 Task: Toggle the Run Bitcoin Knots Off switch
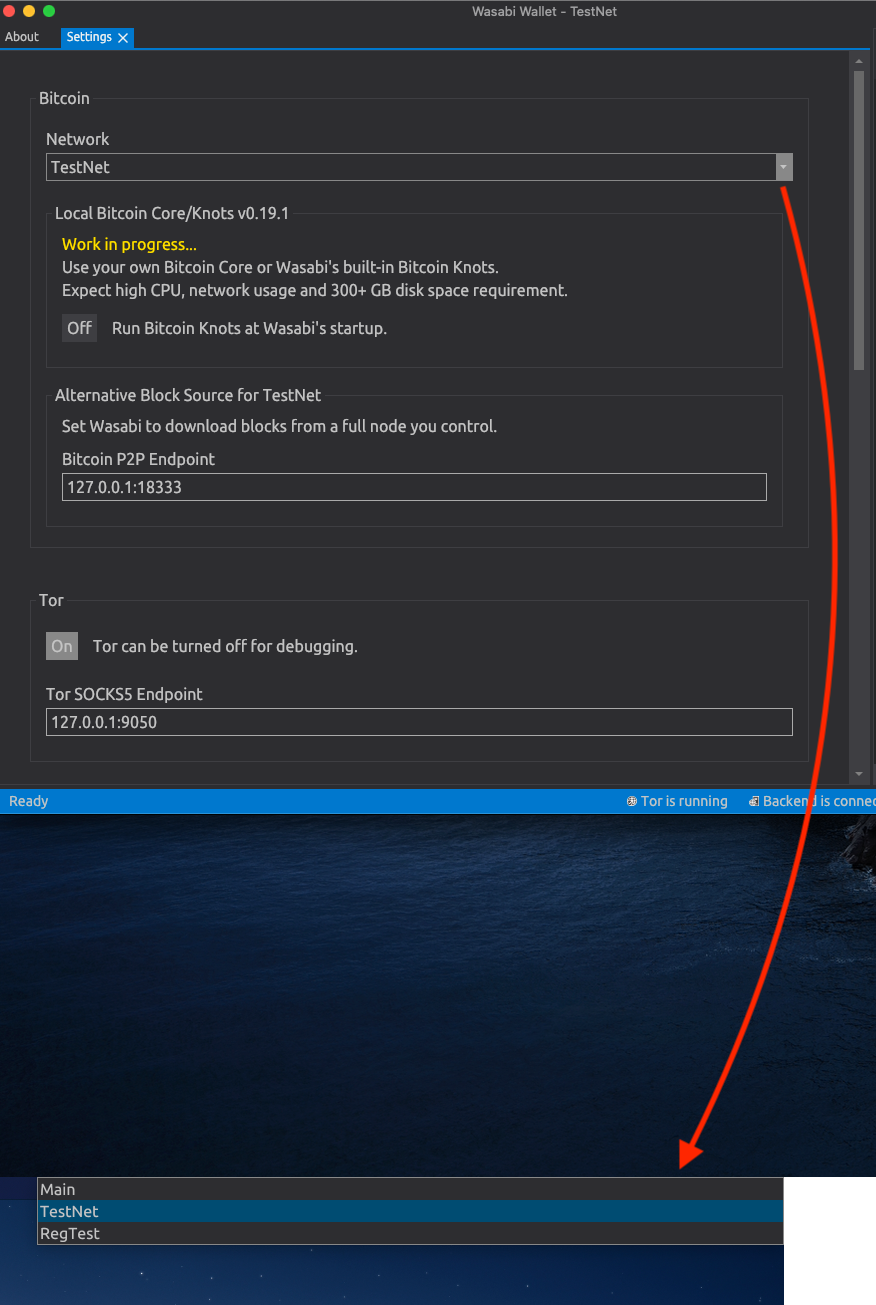tap(79, 328)
